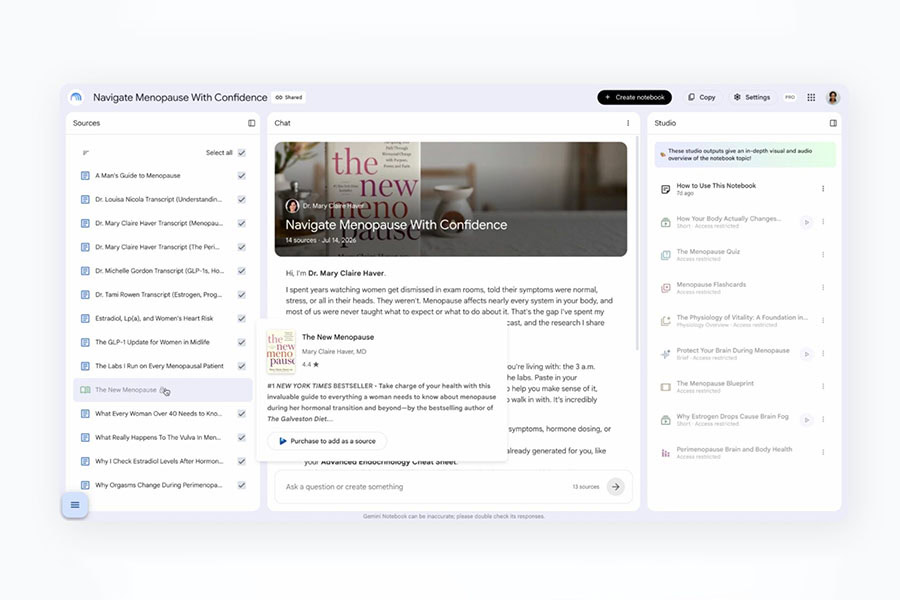Viewport: 900px width, 600px height.
Task: Open Settings in the header
Action: 752,98
